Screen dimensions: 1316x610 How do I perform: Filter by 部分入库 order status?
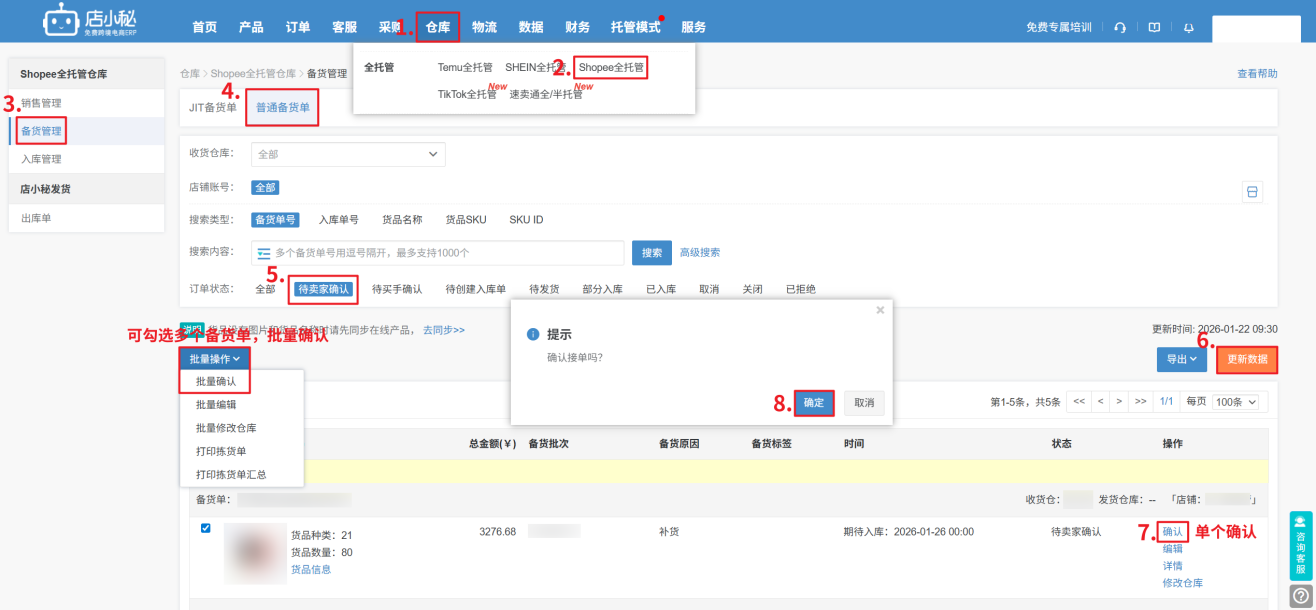[x=603, y=289]
